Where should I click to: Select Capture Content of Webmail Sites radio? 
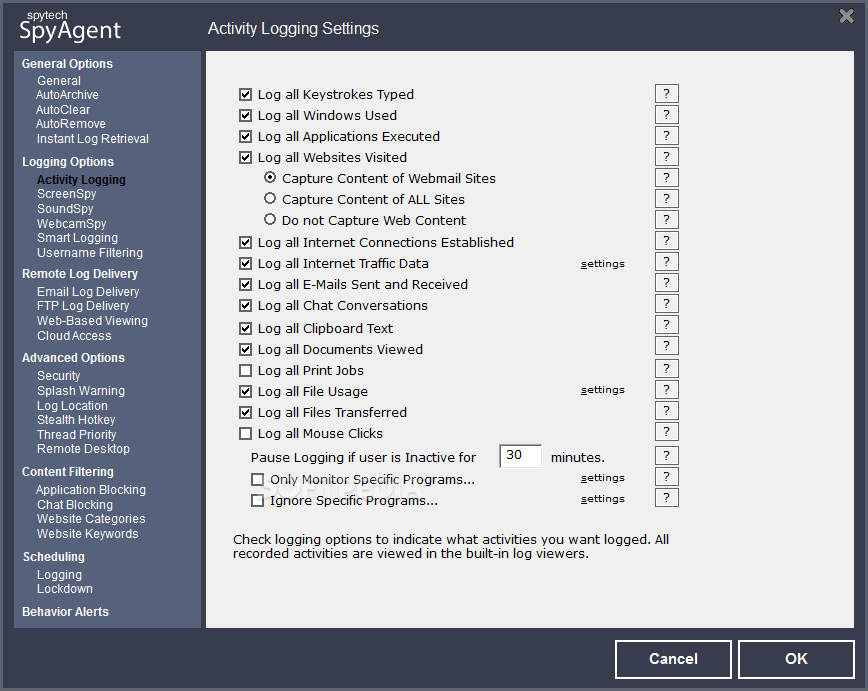coord(270,177)
